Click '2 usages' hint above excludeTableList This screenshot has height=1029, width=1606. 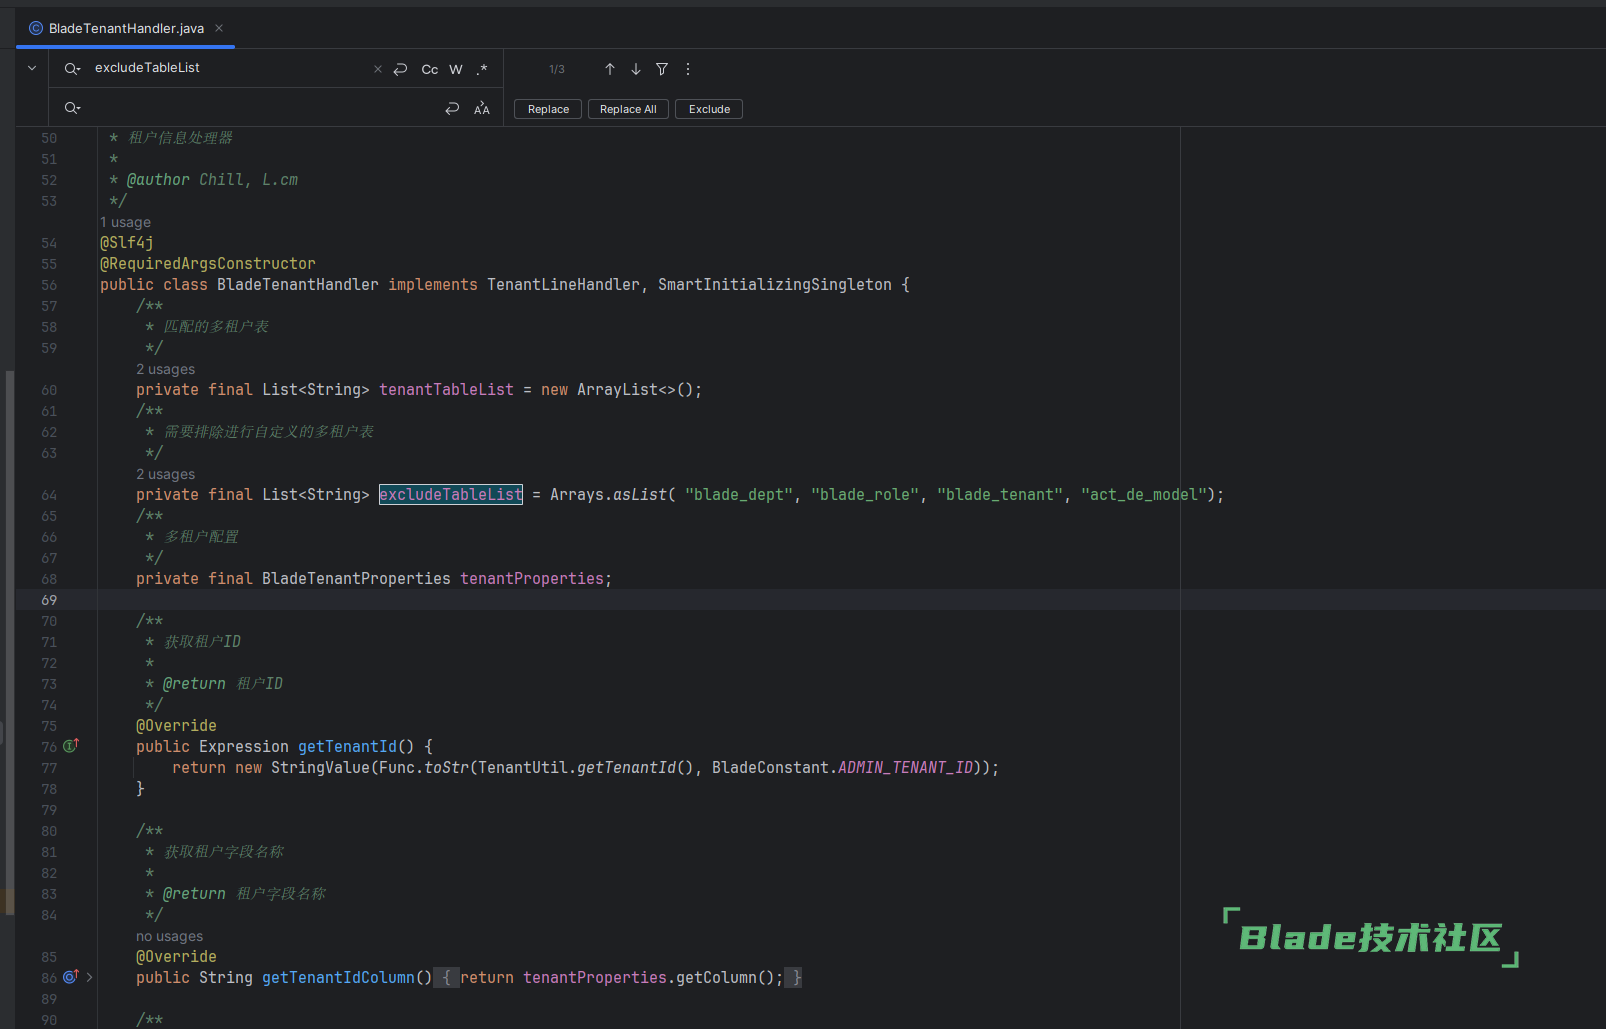[x=166, y=474]
